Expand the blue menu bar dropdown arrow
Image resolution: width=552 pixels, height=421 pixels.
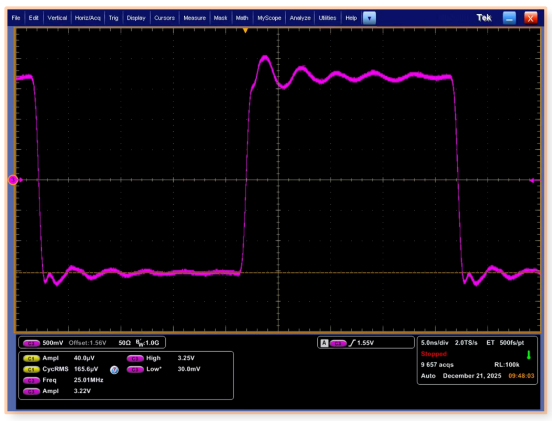369,18
